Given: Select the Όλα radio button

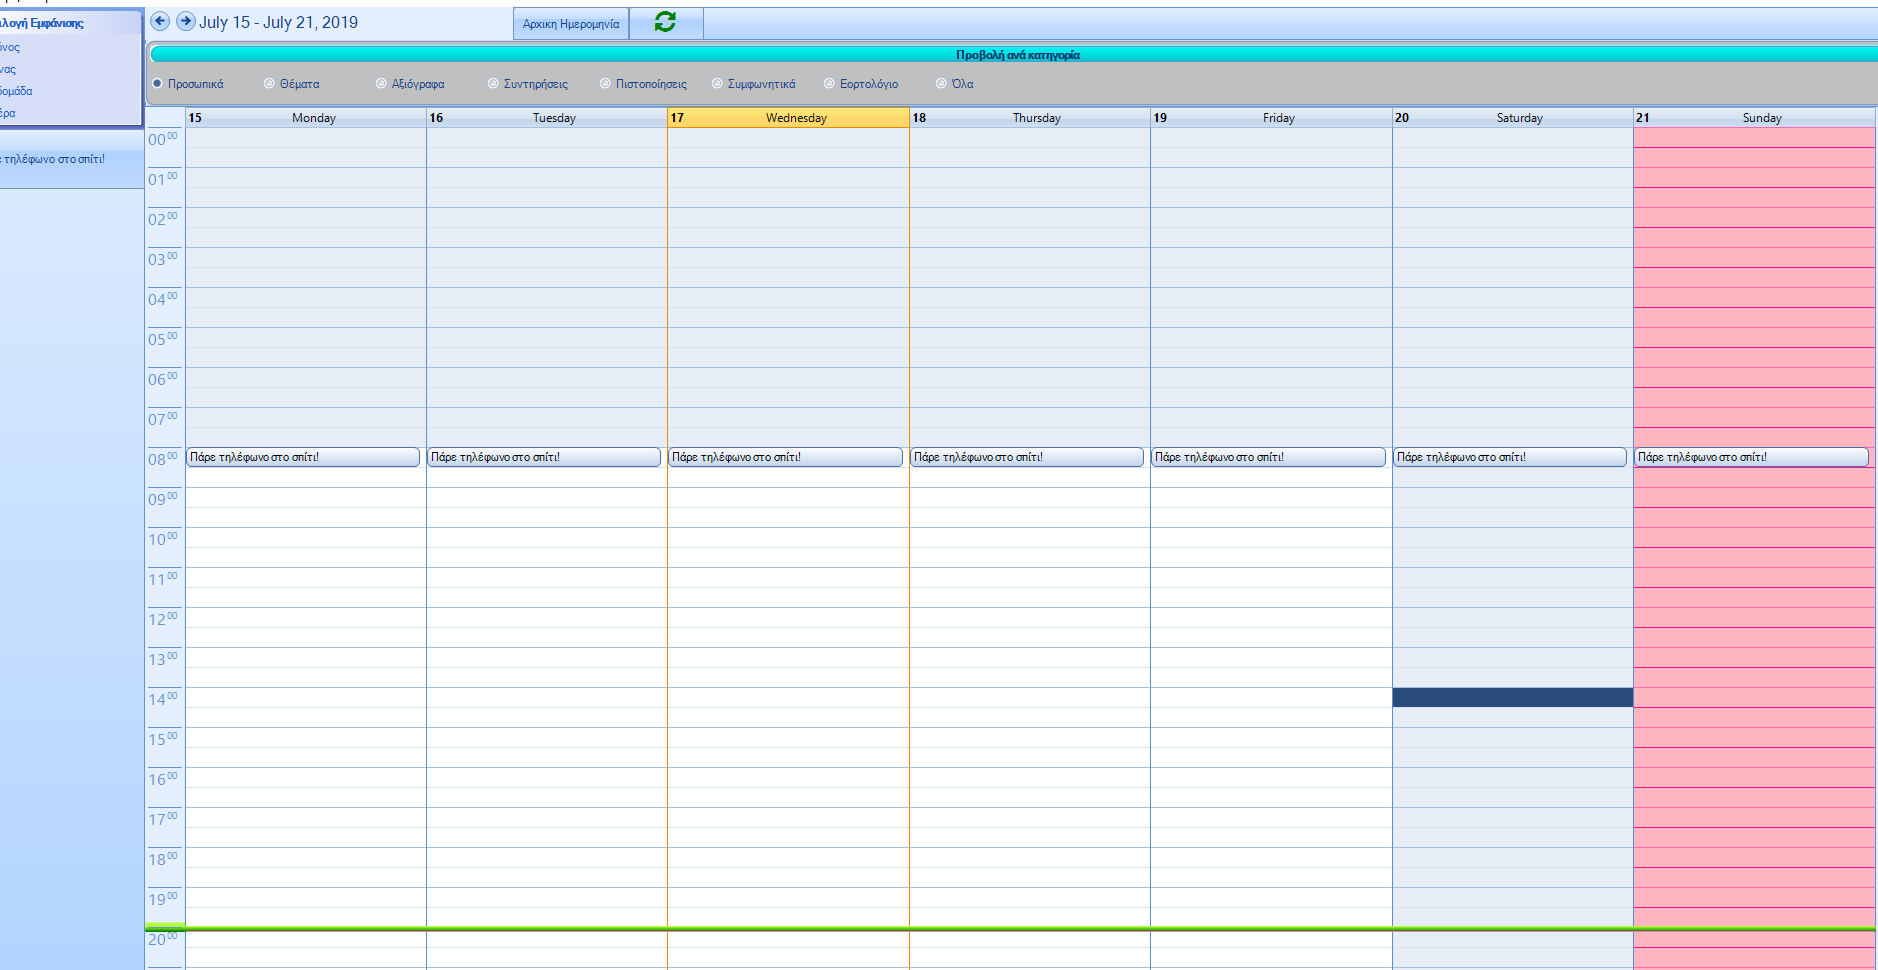Looking at the screenshot, I should click(942, 84).
